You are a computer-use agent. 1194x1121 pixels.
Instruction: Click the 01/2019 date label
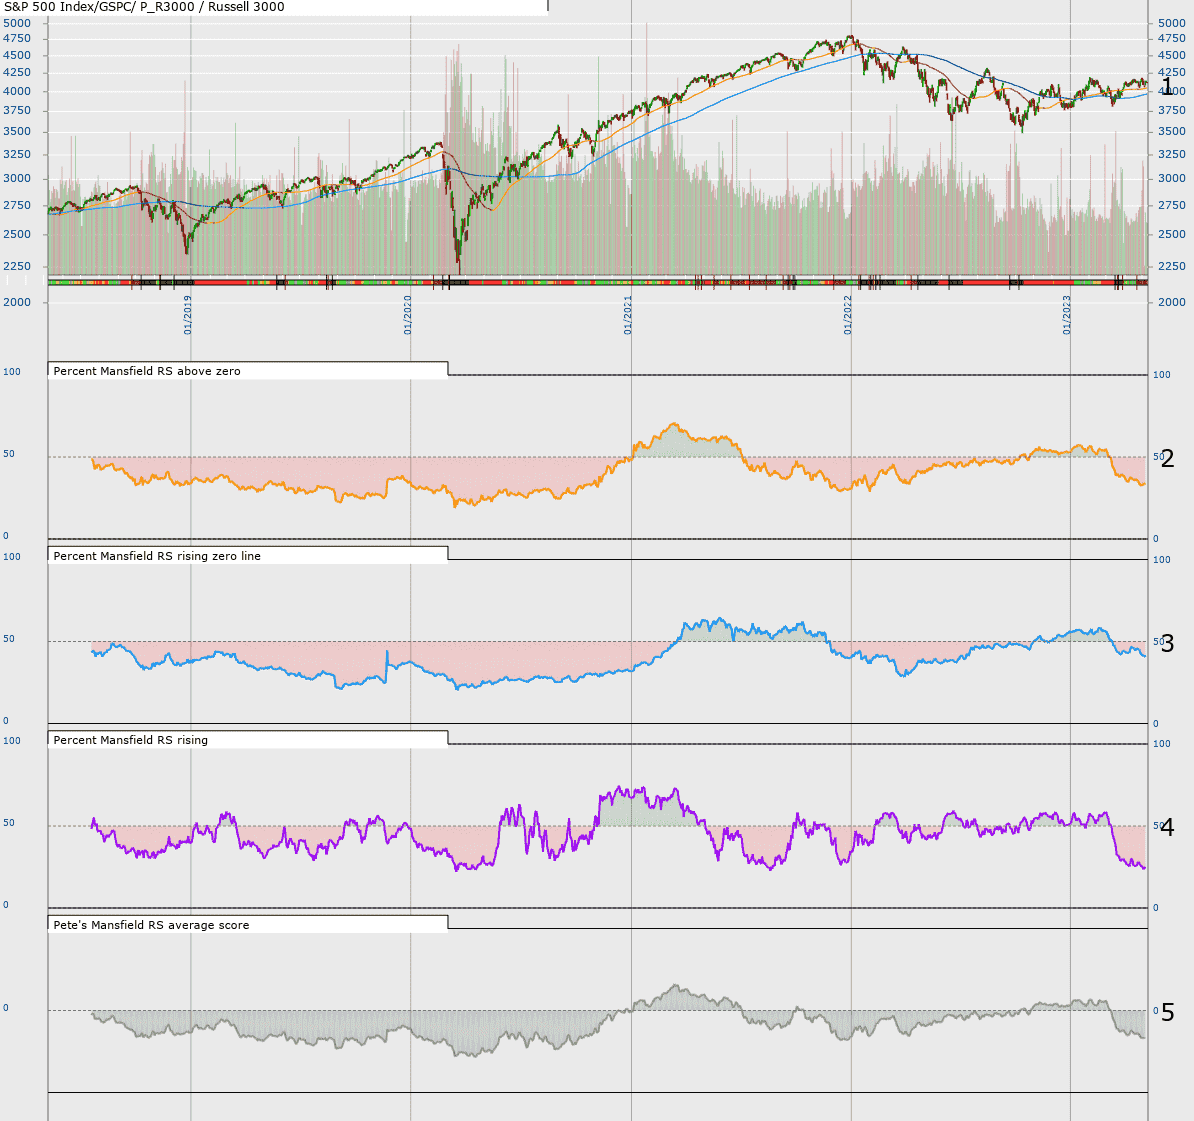point(188,315)
